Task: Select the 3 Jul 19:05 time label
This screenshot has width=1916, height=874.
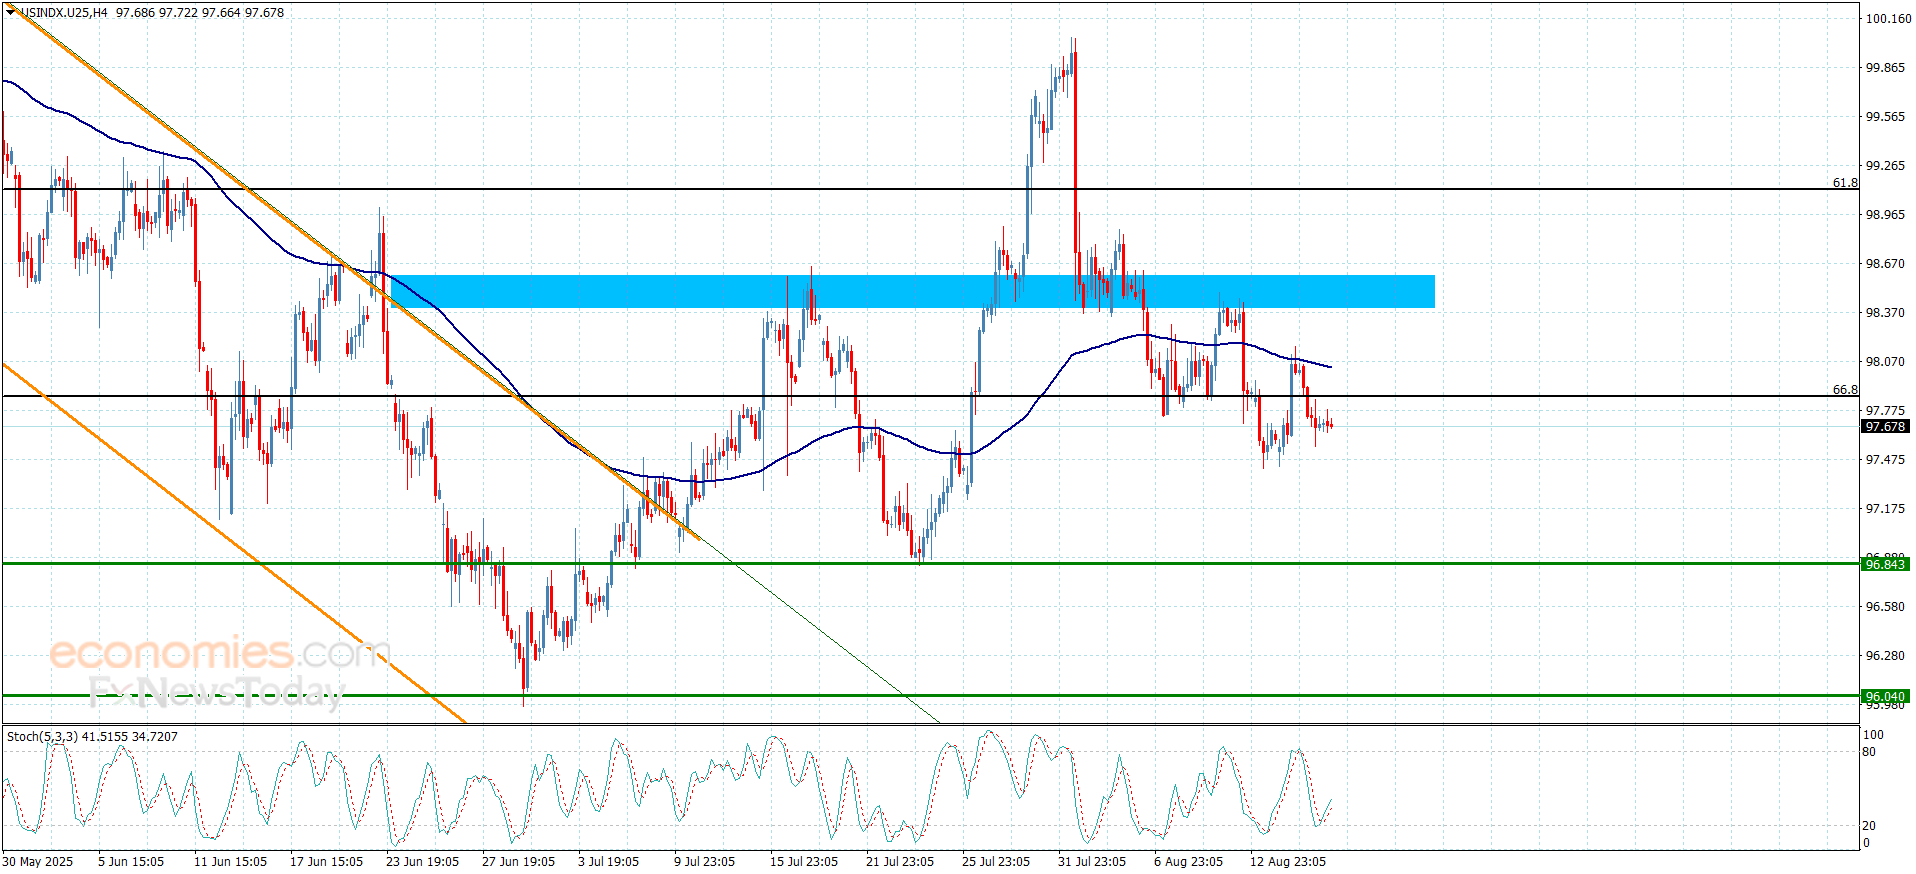Action: click(x=608, y=862)
